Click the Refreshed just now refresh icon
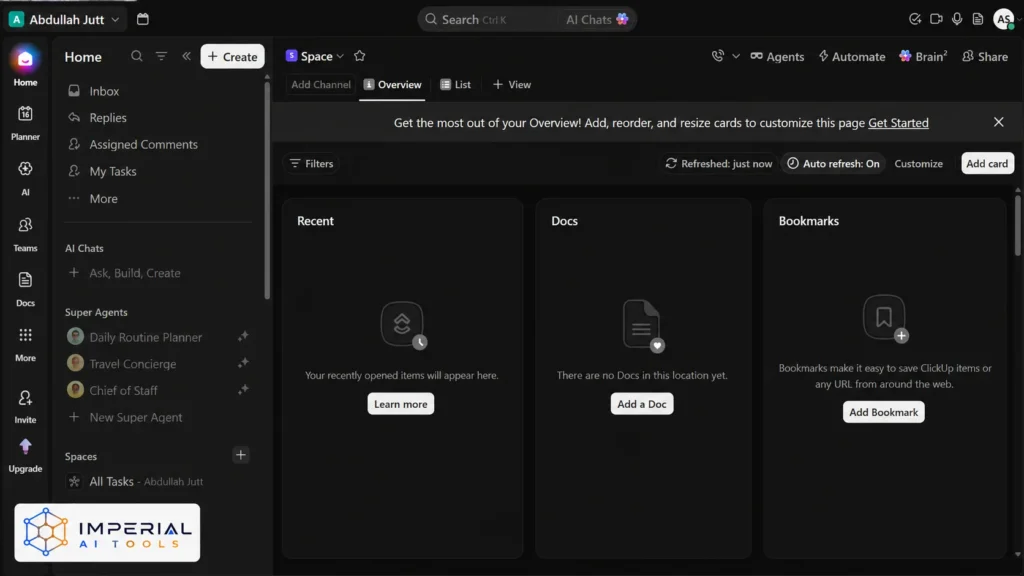Viewport: 1024px width, 576px height. click(671, 163)
